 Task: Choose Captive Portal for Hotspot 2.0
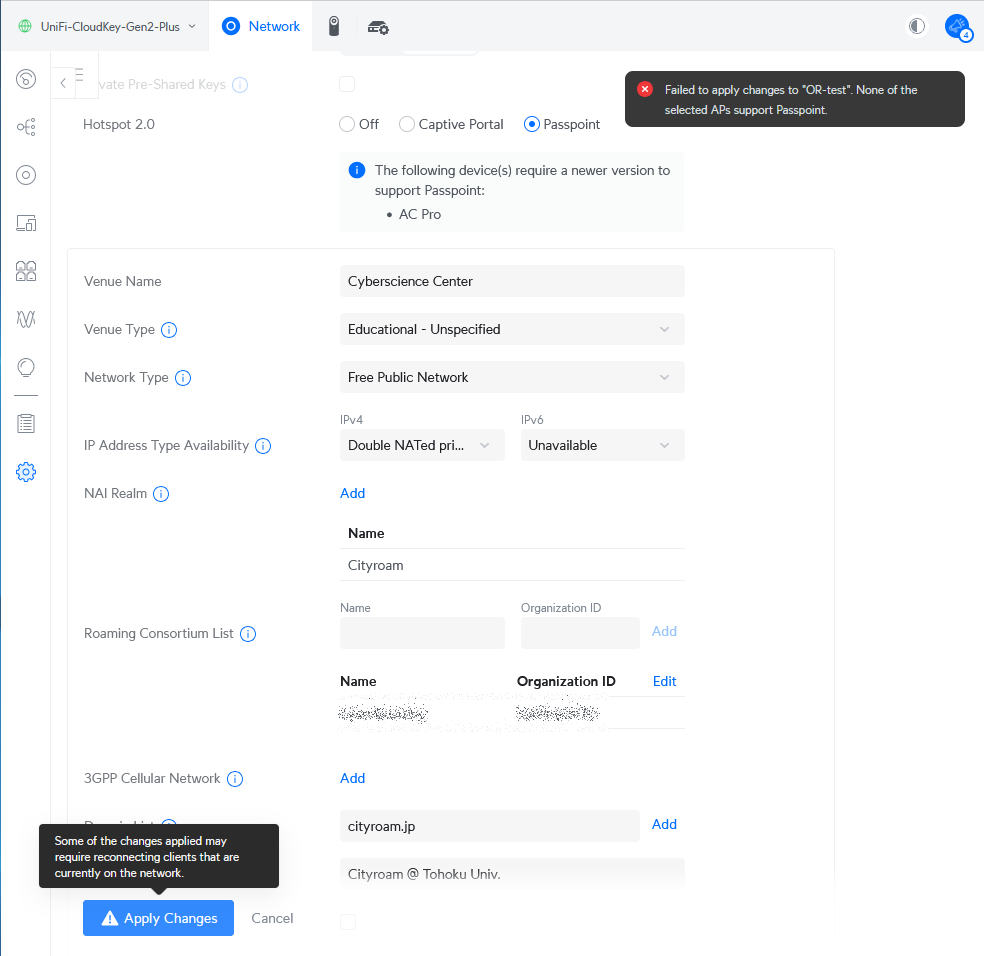[407, 124]
